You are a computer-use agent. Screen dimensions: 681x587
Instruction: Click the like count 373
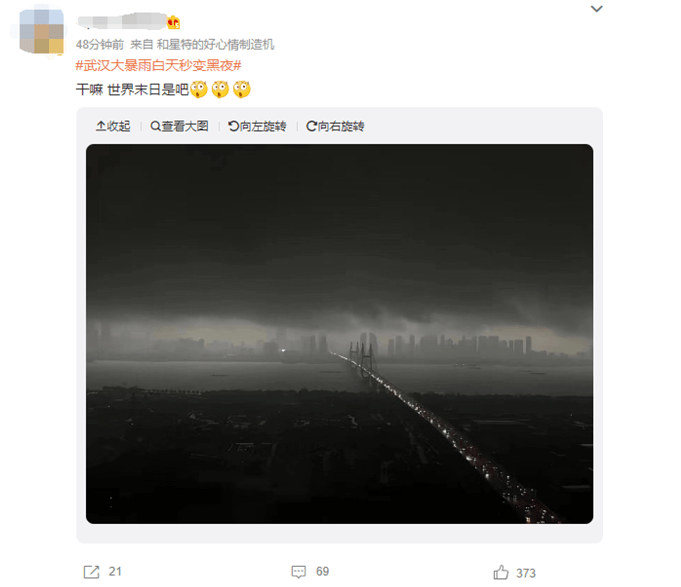pyautogui.click(x=526, y=573)
